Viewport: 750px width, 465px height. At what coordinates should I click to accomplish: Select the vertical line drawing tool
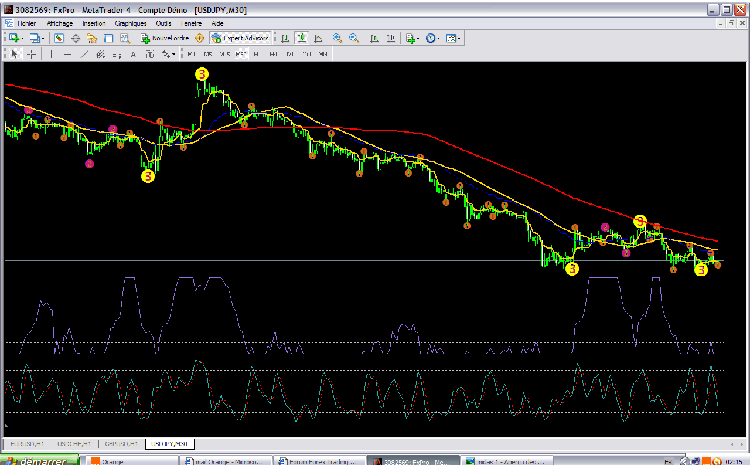(x=52, y=54)
